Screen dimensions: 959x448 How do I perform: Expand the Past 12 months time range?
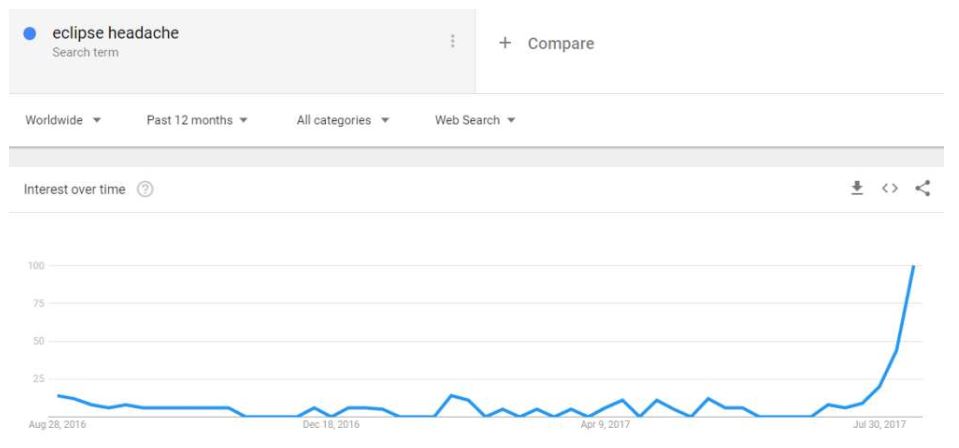(197, 120)
